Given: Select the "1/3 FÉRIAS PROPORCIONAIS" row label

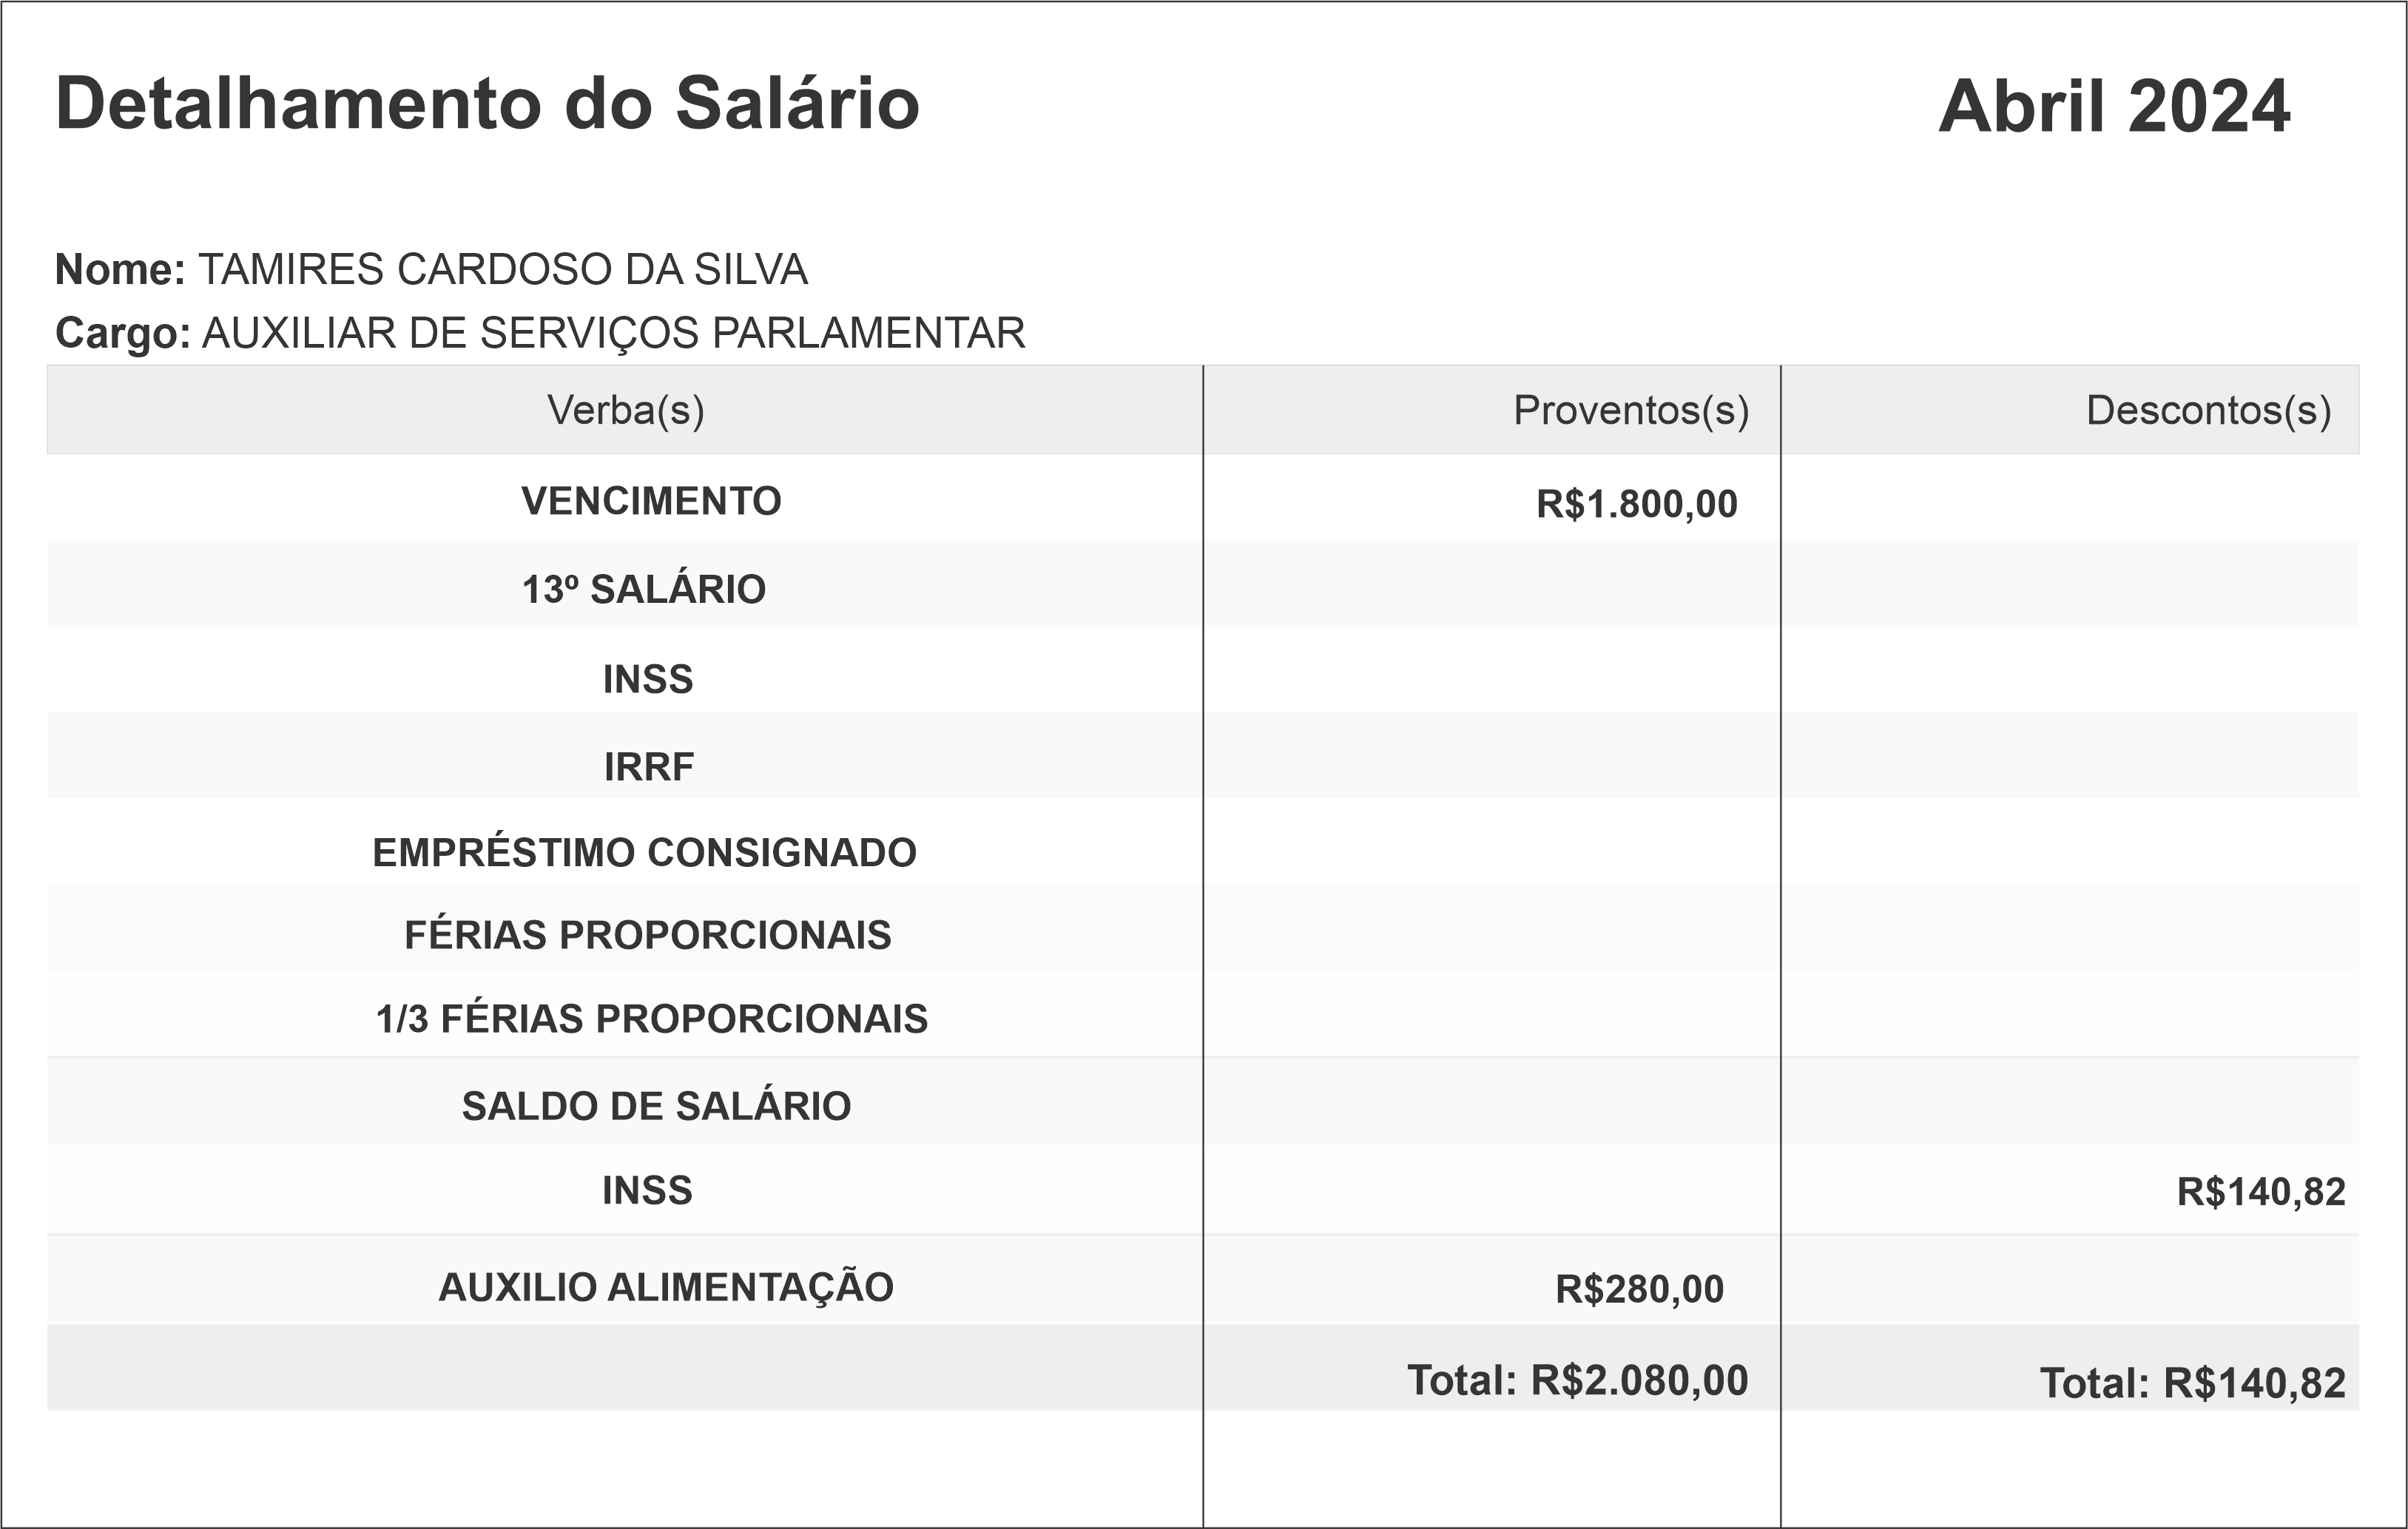Looking at the screenshot, I should click(x=651, y=1019).
